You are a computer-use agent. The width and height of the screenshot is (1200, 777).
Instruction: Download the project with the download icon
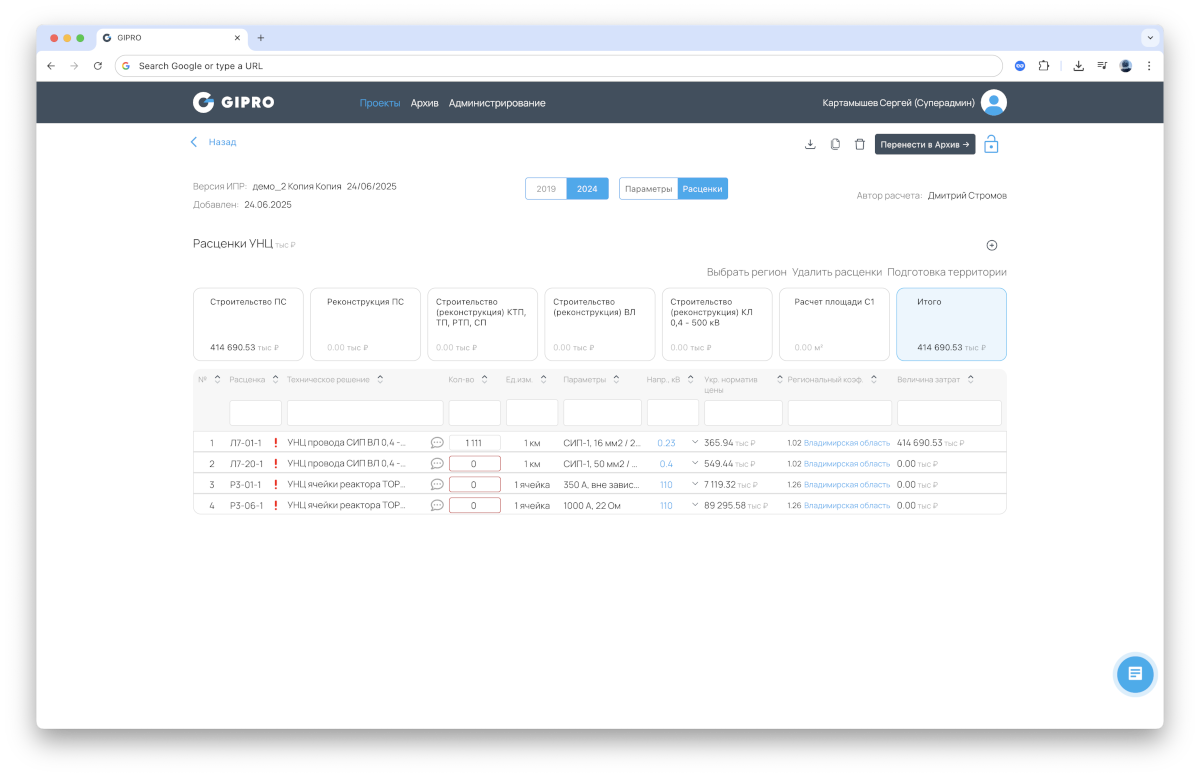[810, 144]
